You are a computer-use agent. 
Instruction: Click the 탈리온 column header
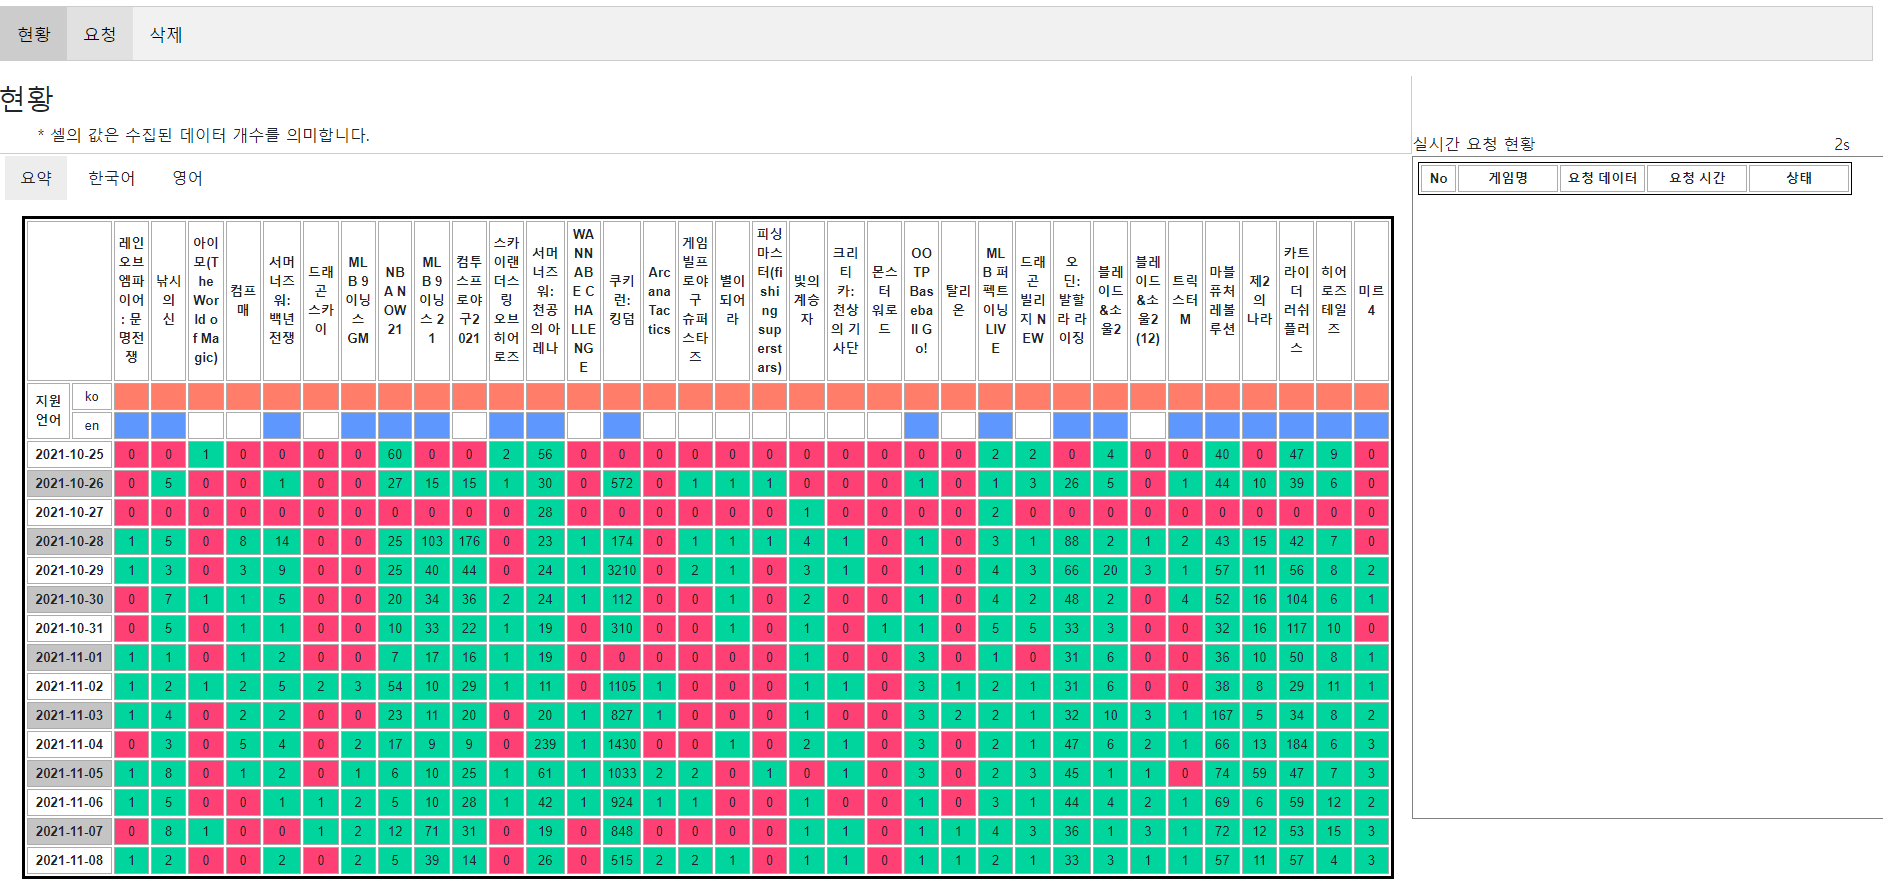coord(958,300)
